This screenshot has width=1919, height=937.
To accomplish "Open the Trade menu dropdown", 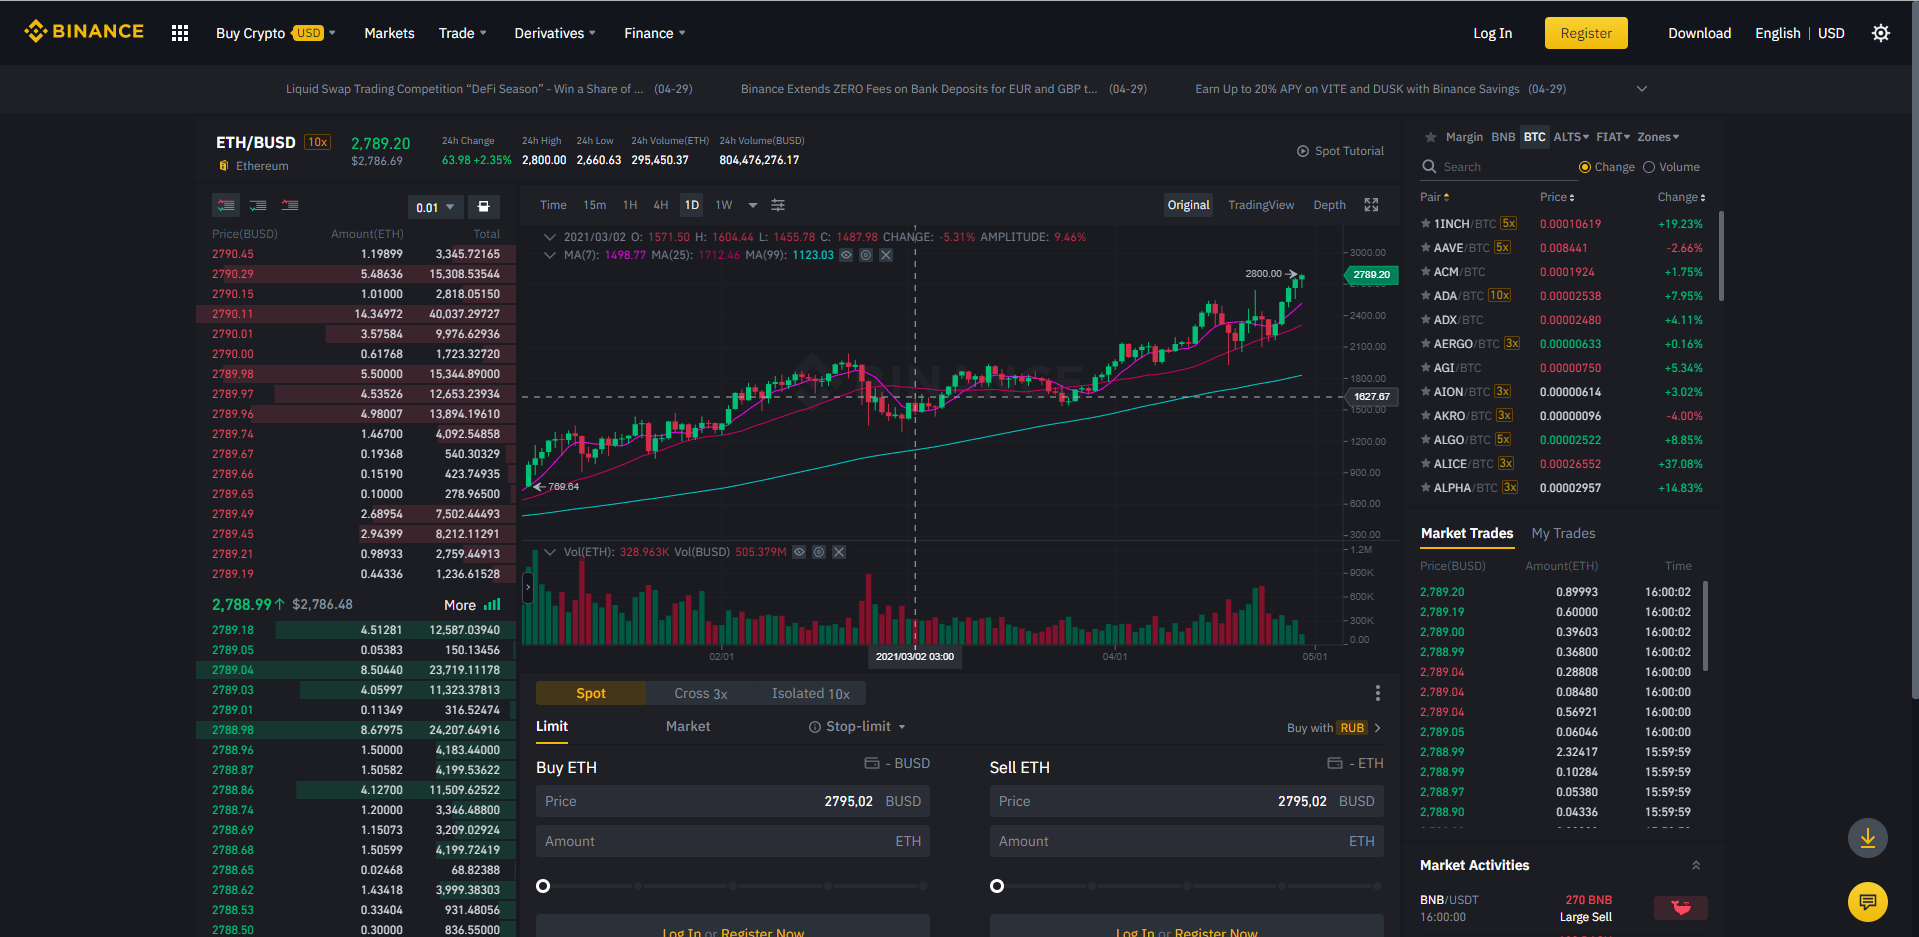I will (463, 33).
